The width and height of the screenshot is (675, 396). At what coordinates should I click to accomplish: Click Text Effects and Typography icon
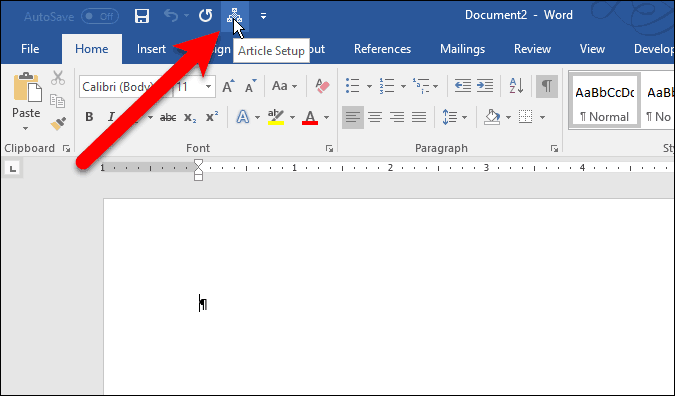click(243, 117)
